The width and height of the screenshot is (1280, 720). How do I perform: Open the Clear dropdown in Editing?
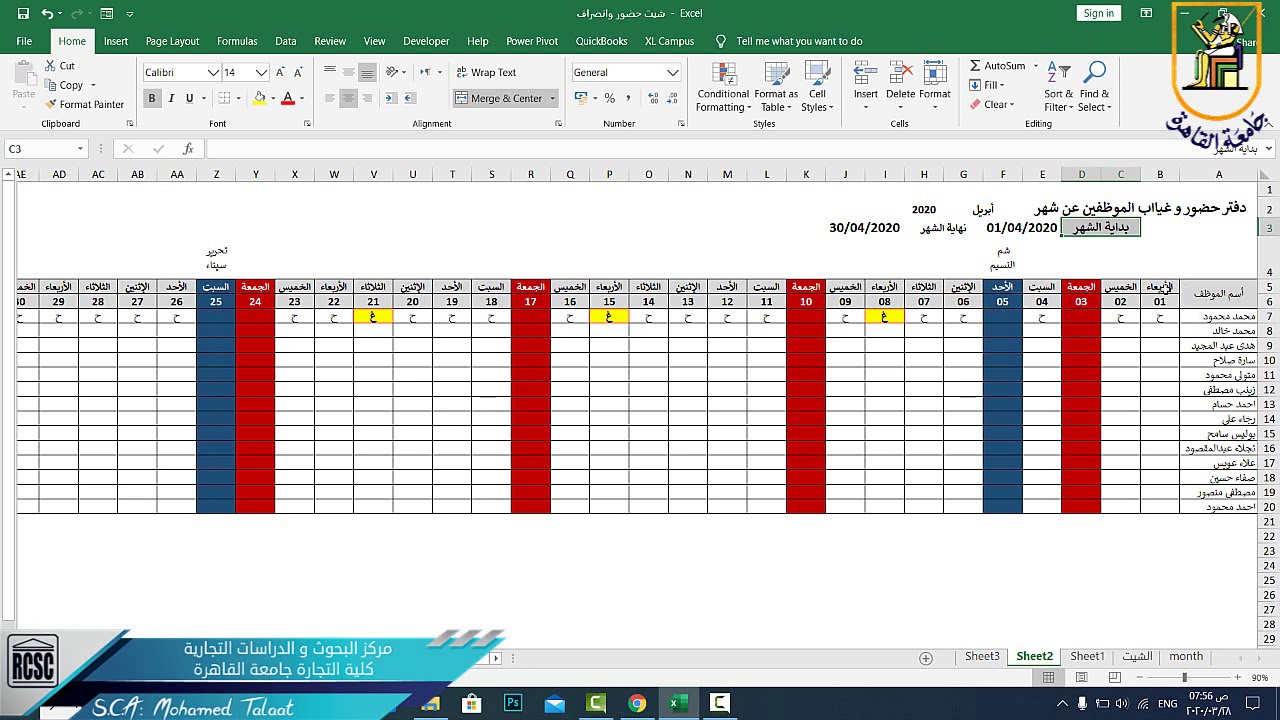992,104
